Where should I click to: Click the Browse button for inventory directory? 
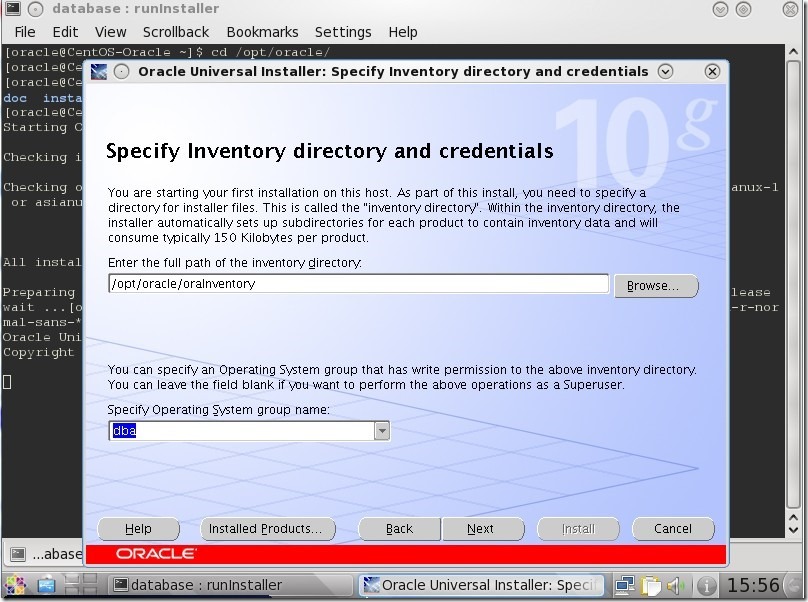point(655,286)
